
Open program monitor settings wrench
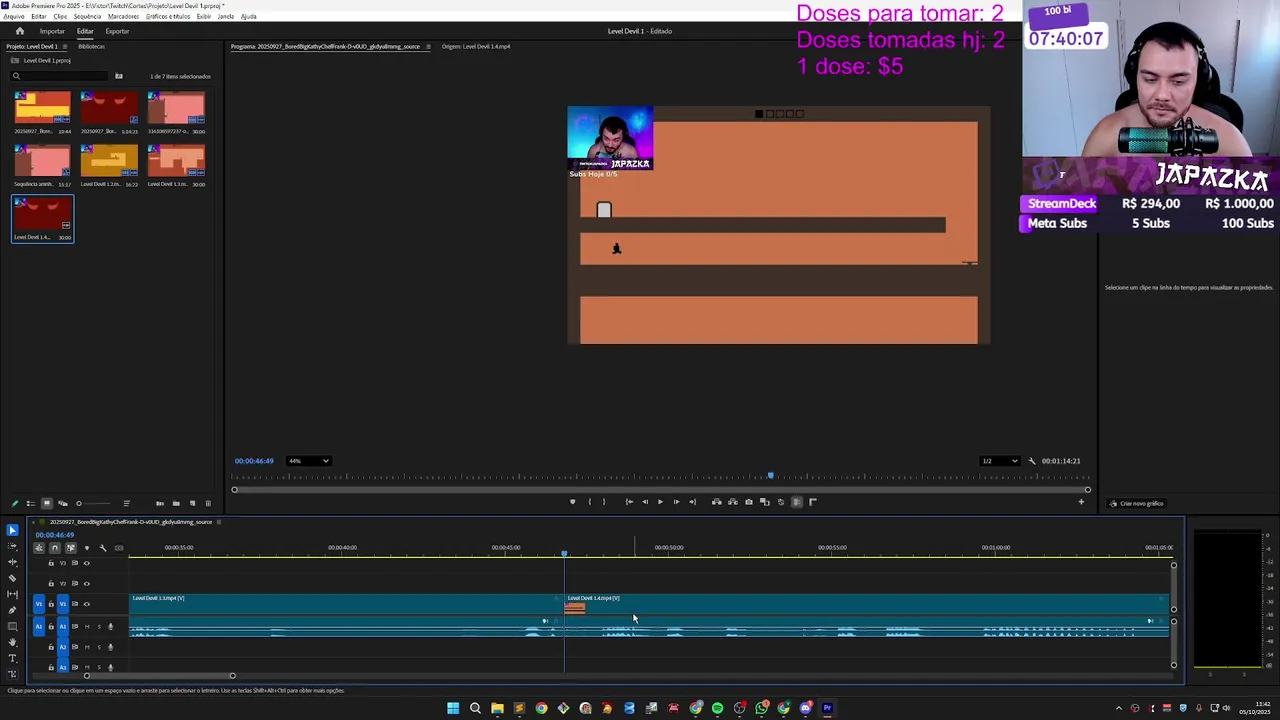(1032, 461)
